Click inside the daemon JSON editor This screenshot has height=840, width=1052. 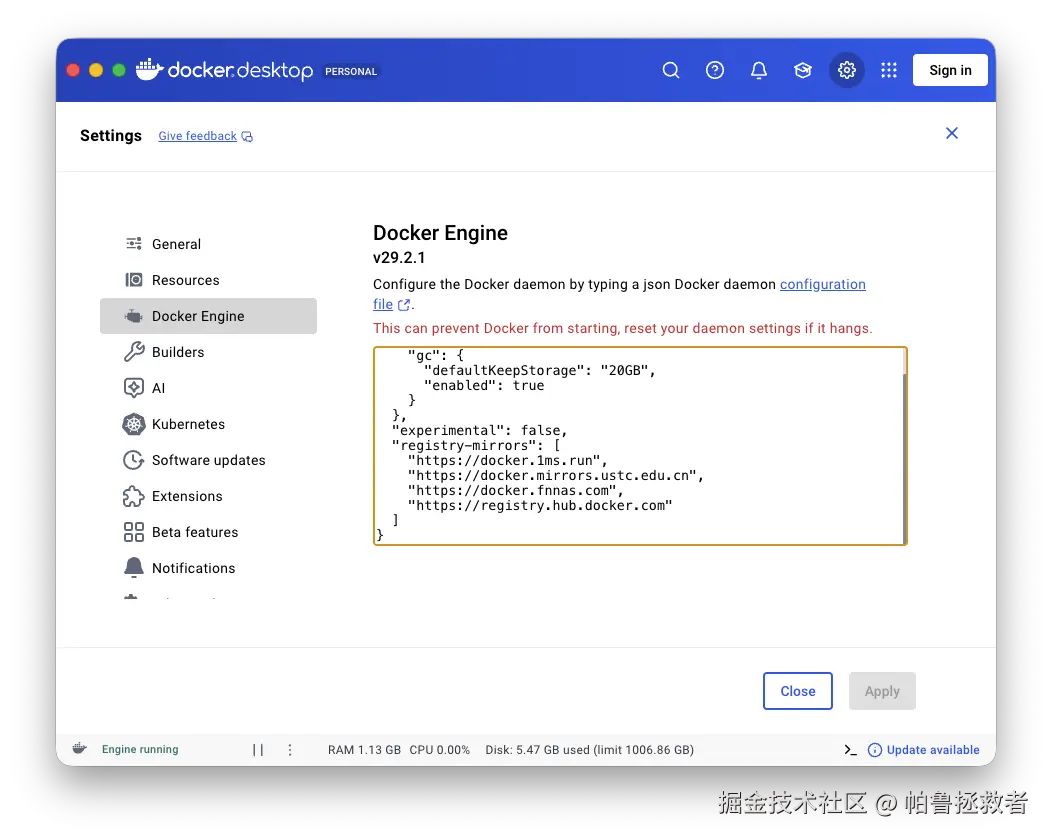coord(640,446)
